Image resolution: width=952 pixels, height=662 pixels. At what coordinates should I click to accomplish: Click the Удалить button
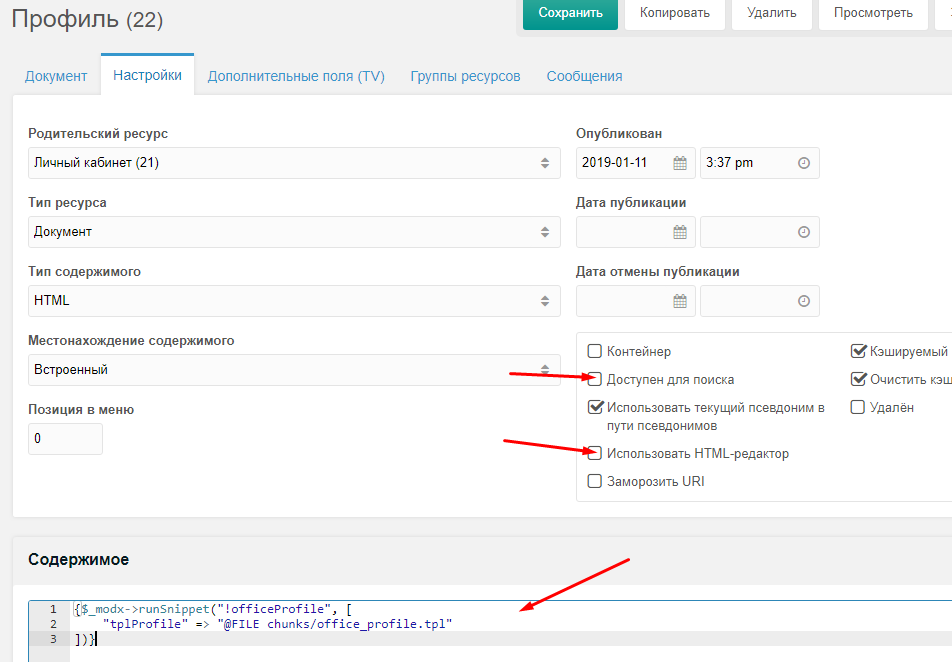[772, 13]
